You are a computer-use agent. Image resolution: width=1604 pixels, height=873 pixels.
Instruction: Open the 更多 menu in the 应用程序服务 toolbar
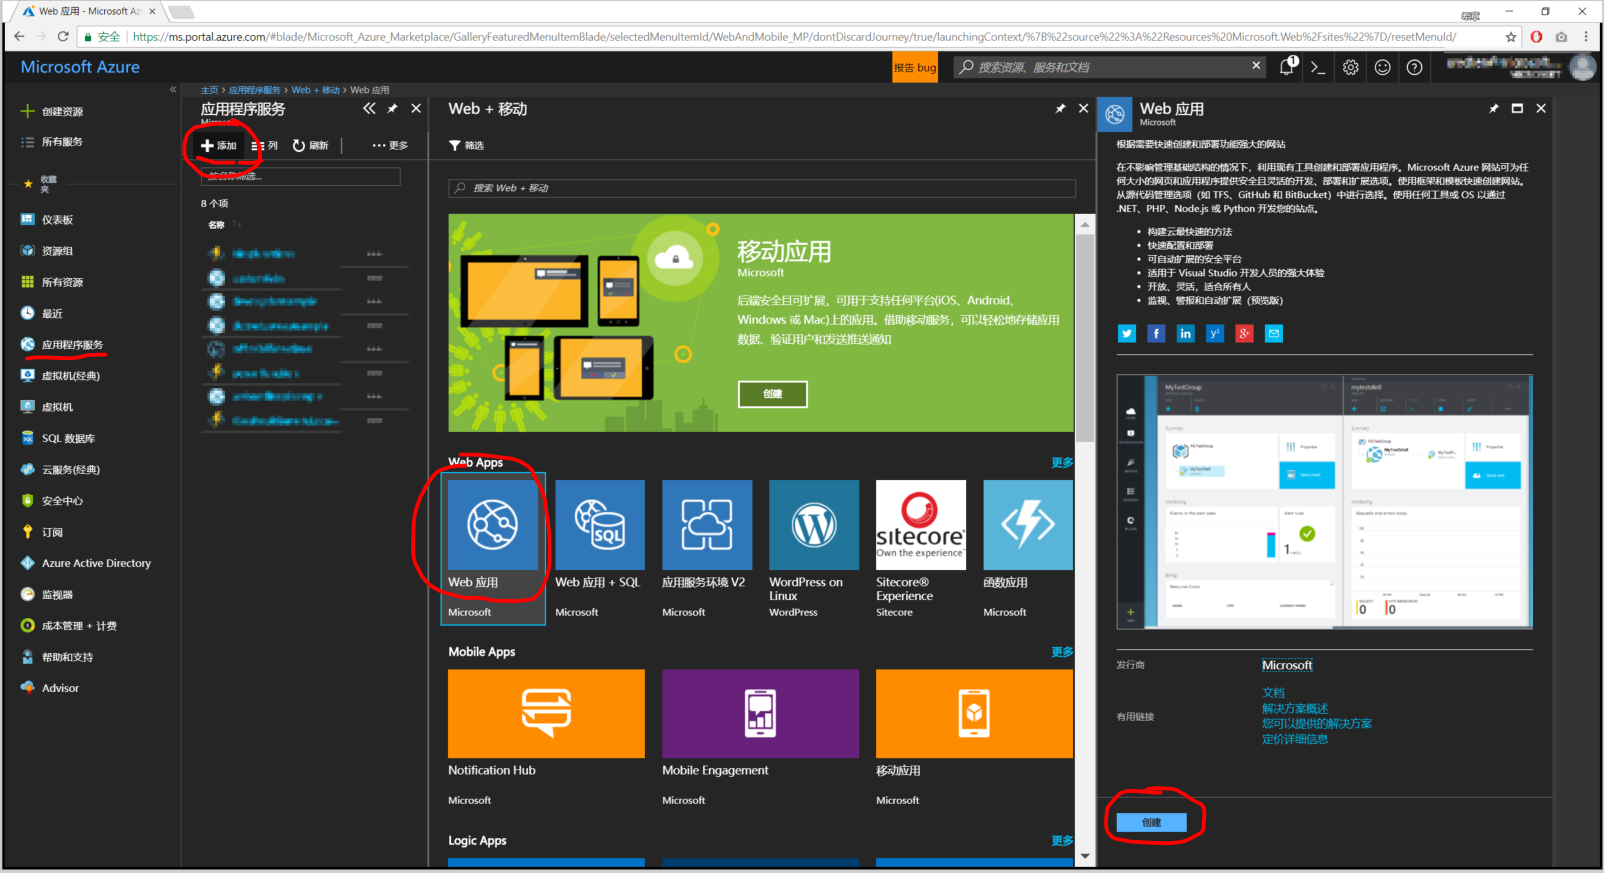[x=390, y=145]
